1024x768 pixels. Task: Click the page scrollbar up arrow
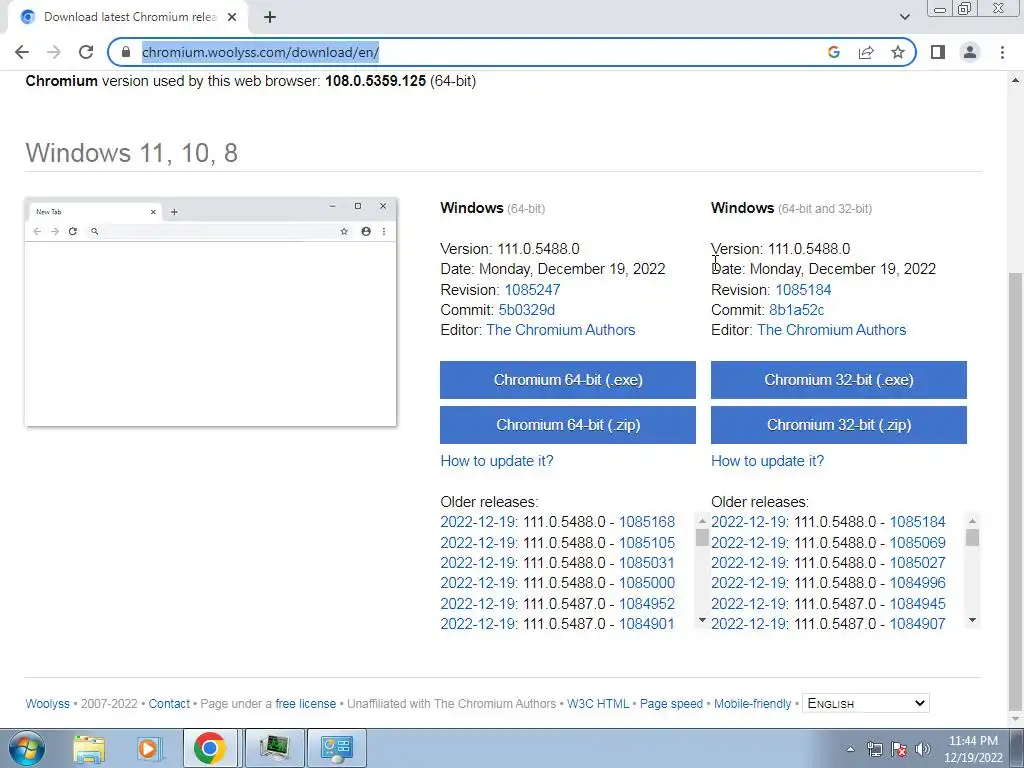[x=1015, y=80]
